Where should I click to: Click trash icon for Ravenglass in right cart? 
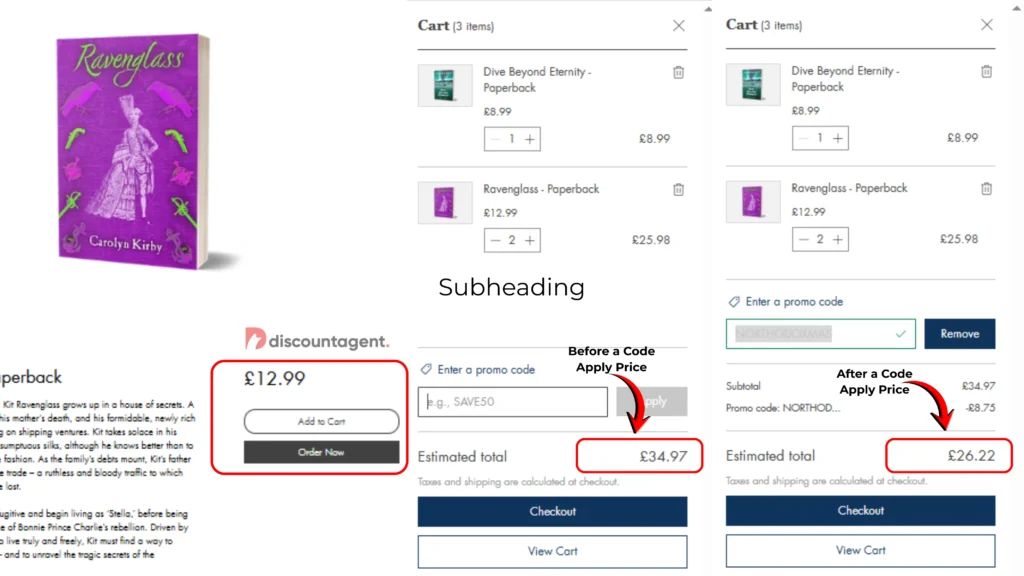pos(986,189)
